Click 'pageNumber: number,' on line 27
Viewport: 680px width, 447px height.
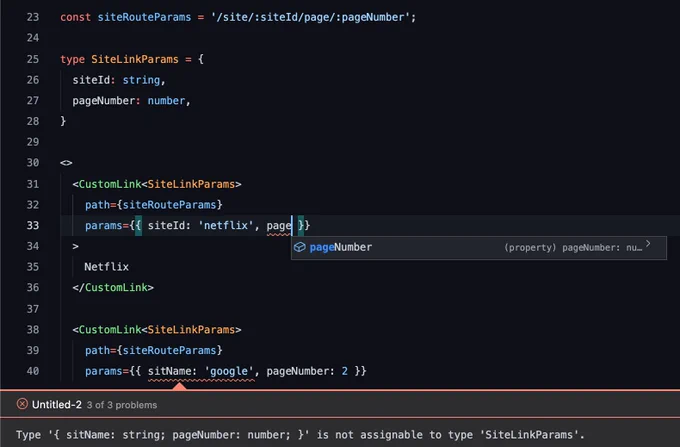coord(131,101)
